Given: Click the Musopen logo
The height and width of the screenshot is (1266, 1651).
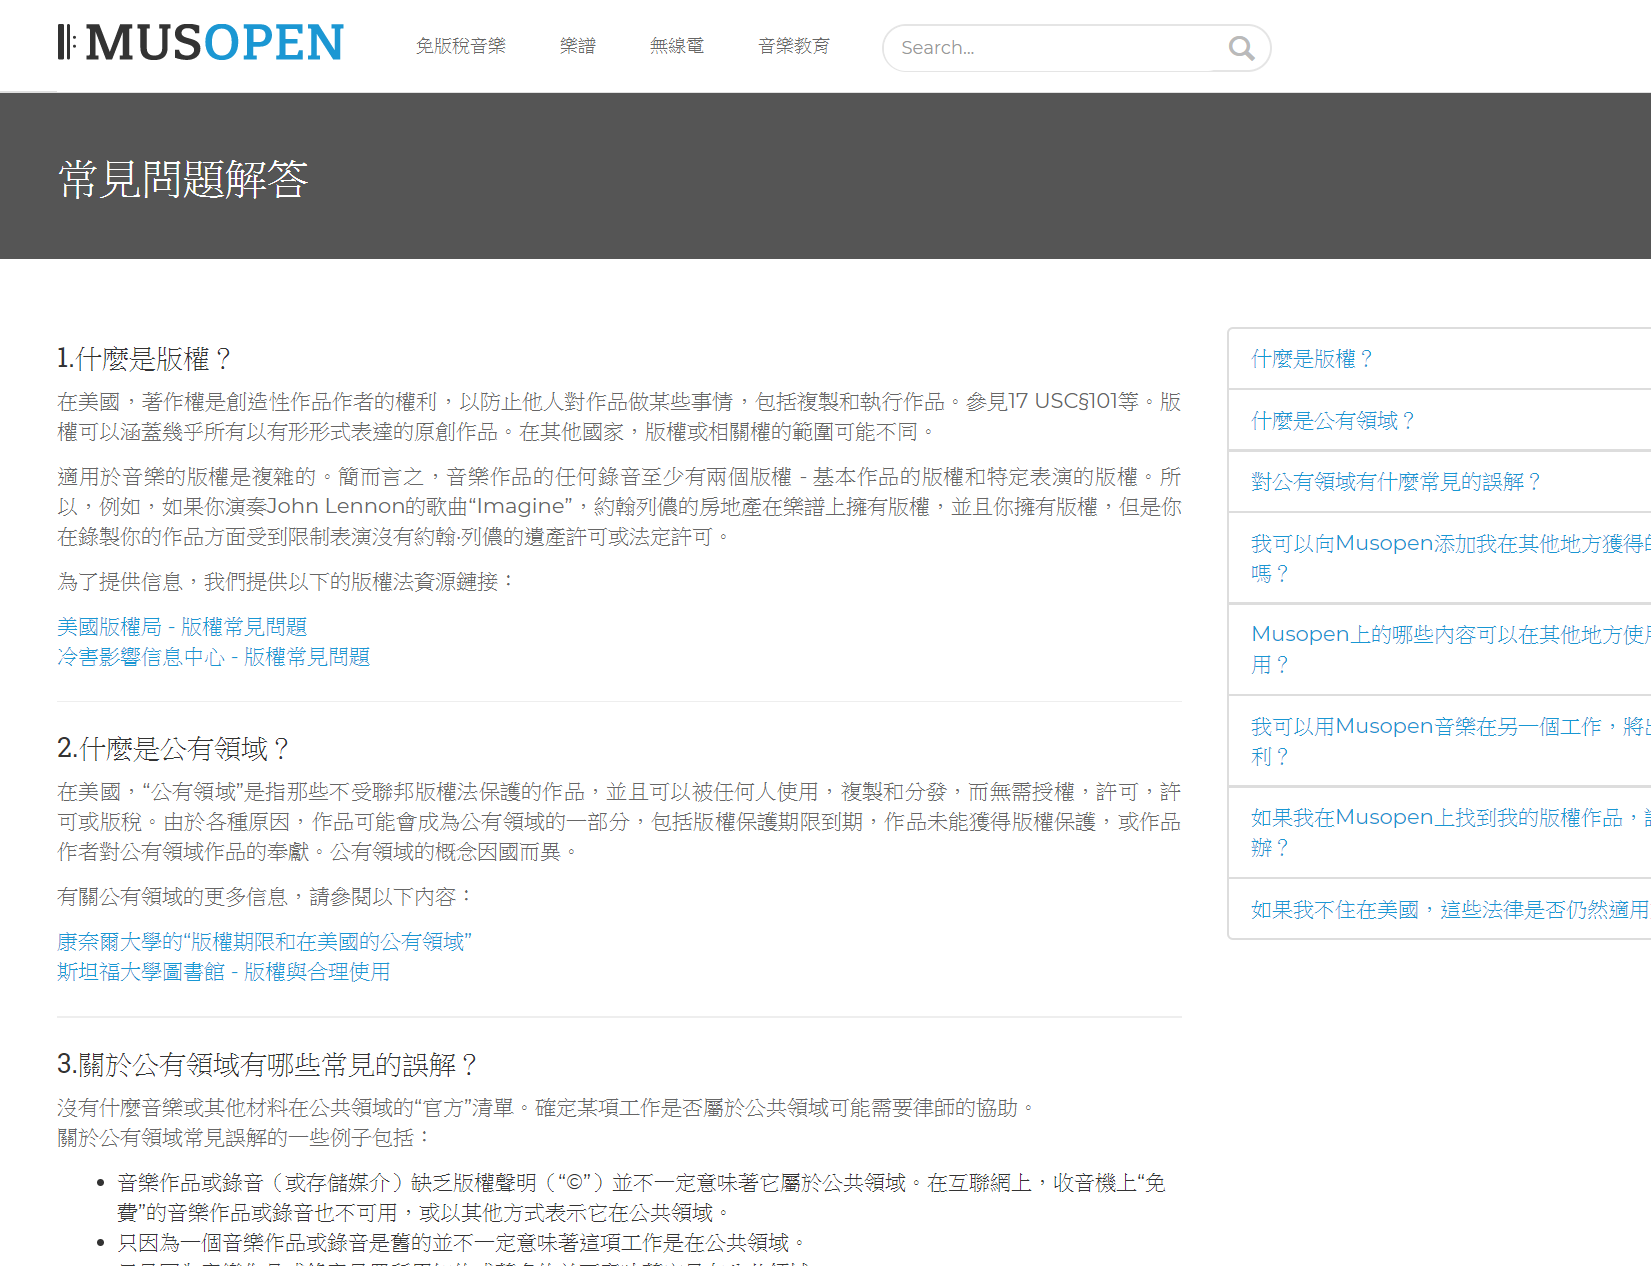Looking at the screenshot, I should (201, 43).
